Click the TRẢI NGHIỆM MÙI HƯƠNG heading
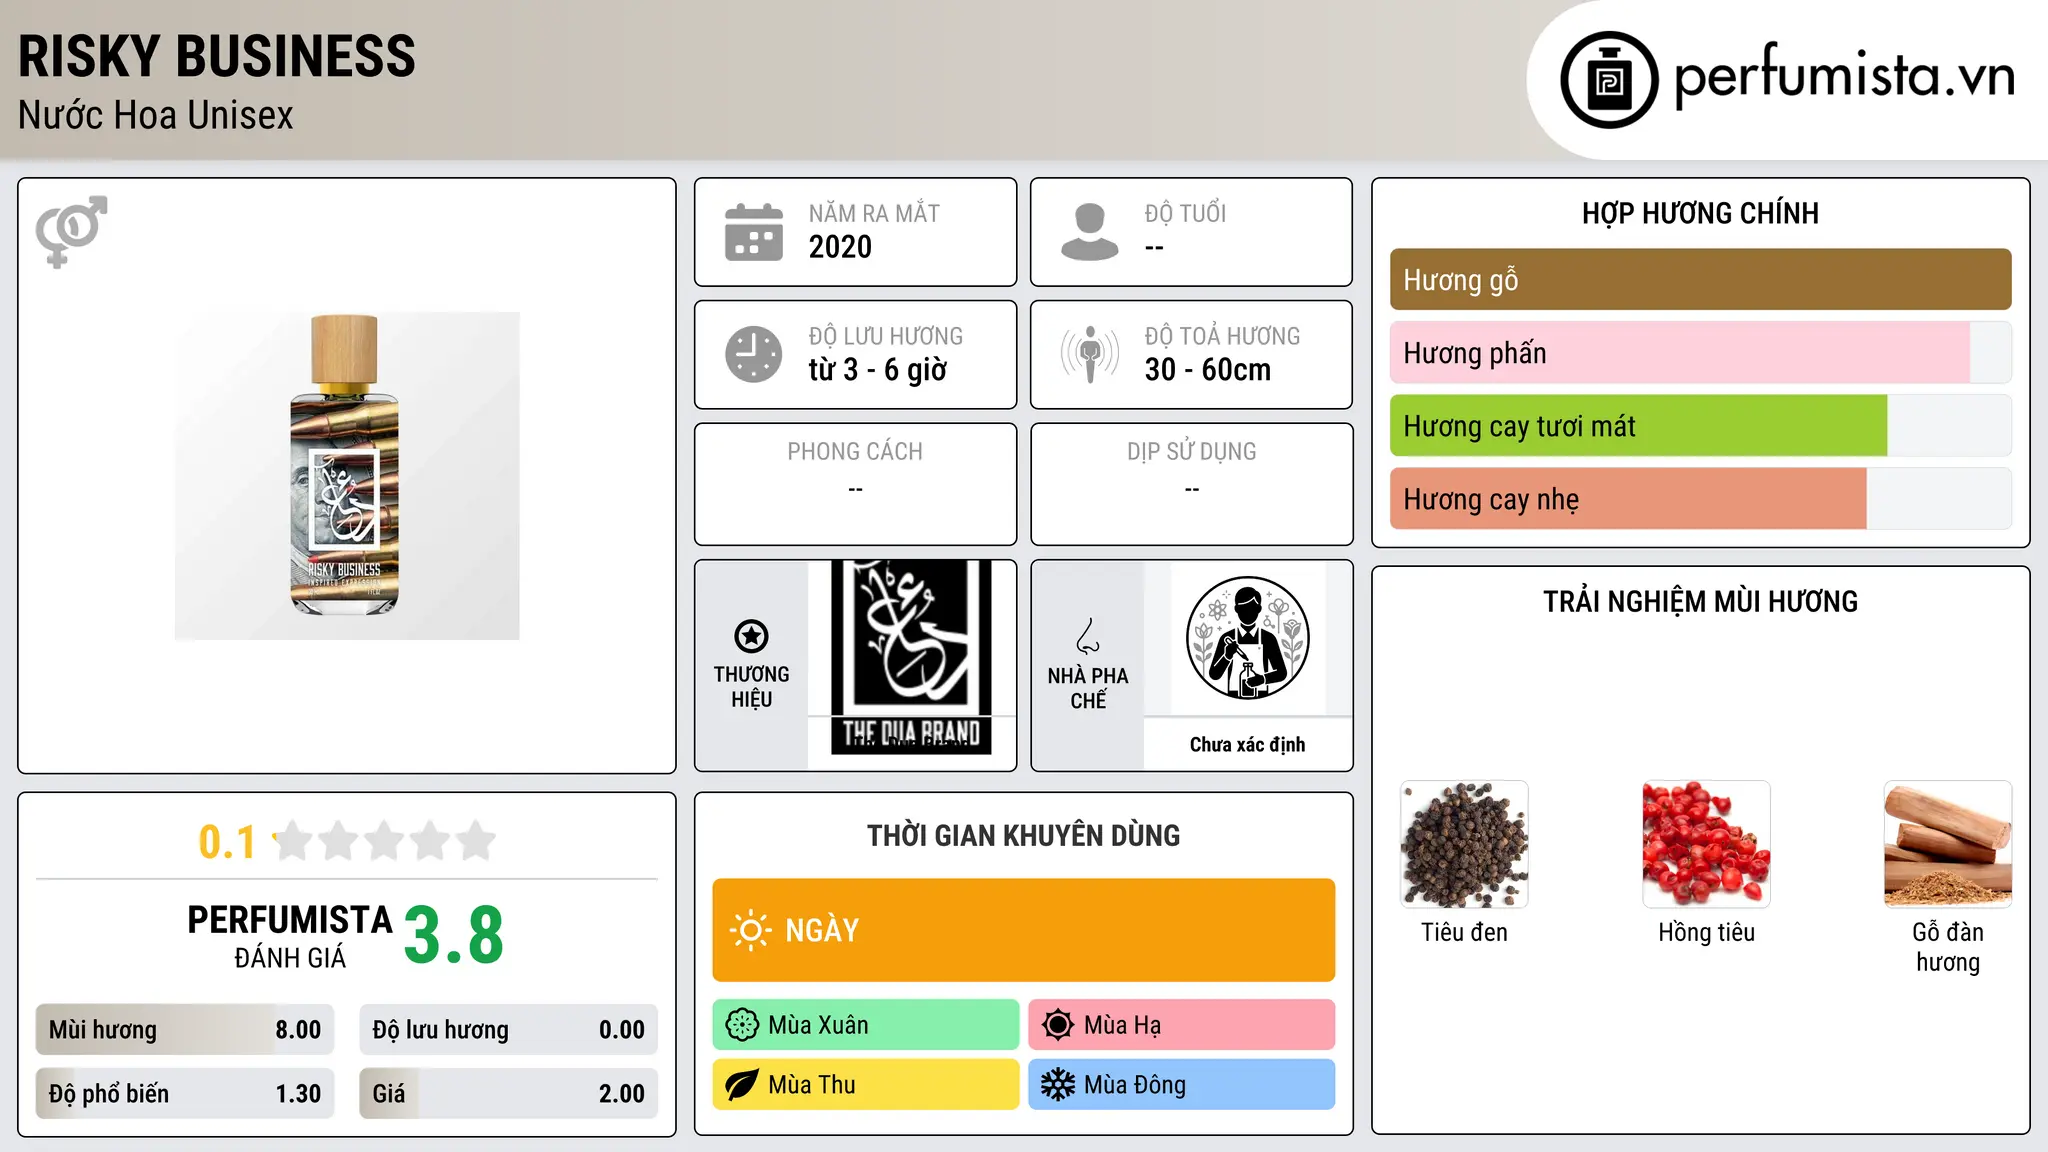 1700,601
